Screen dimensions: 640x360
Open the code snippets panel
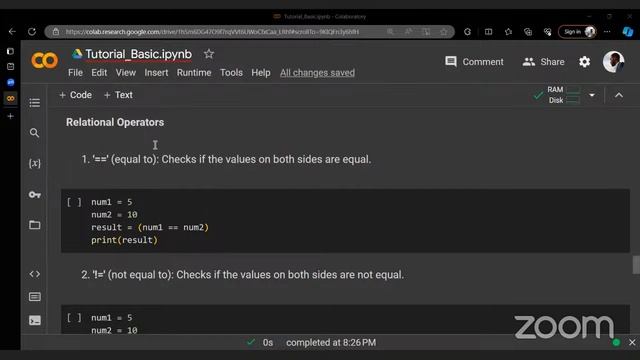click(x=35, y=274)
